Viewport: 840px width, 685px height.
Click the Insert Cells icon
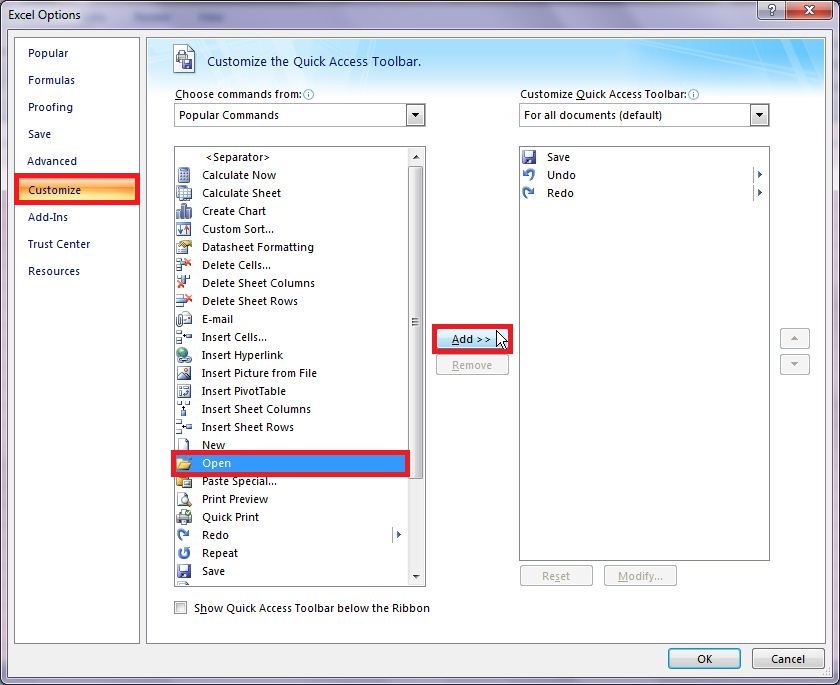point(184,337)
